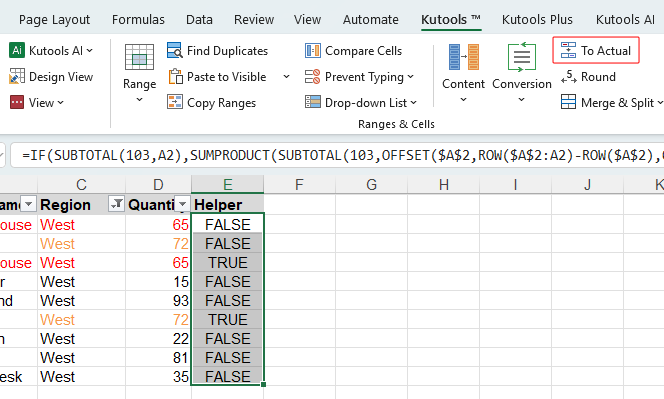
Task: Open the Page Layout tab
Action: coord(54,19)
